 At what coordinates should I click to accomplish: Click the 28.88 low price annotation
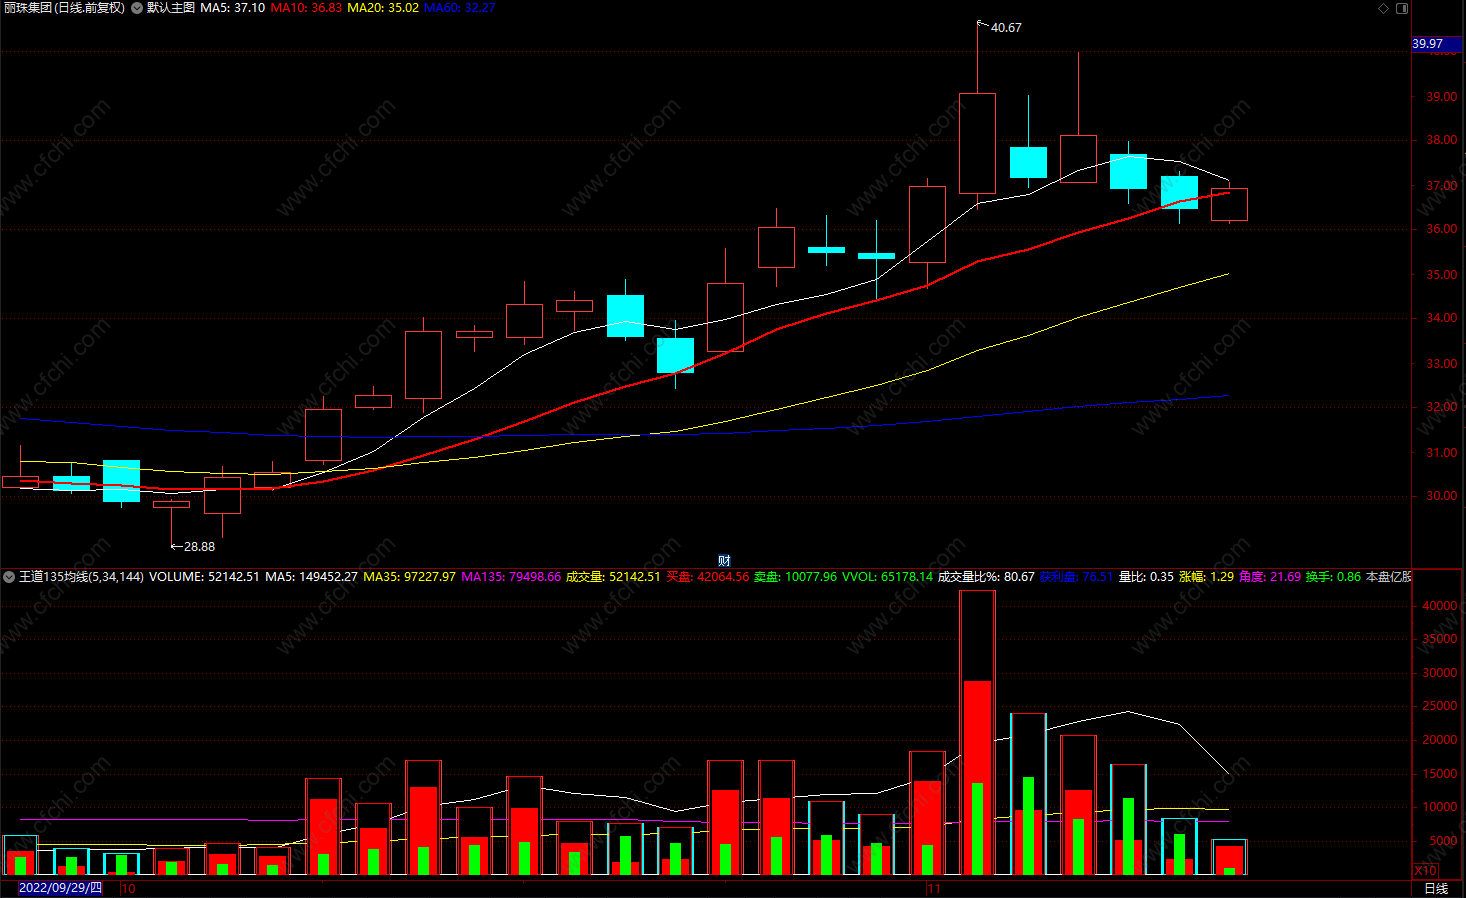(199, 547)
